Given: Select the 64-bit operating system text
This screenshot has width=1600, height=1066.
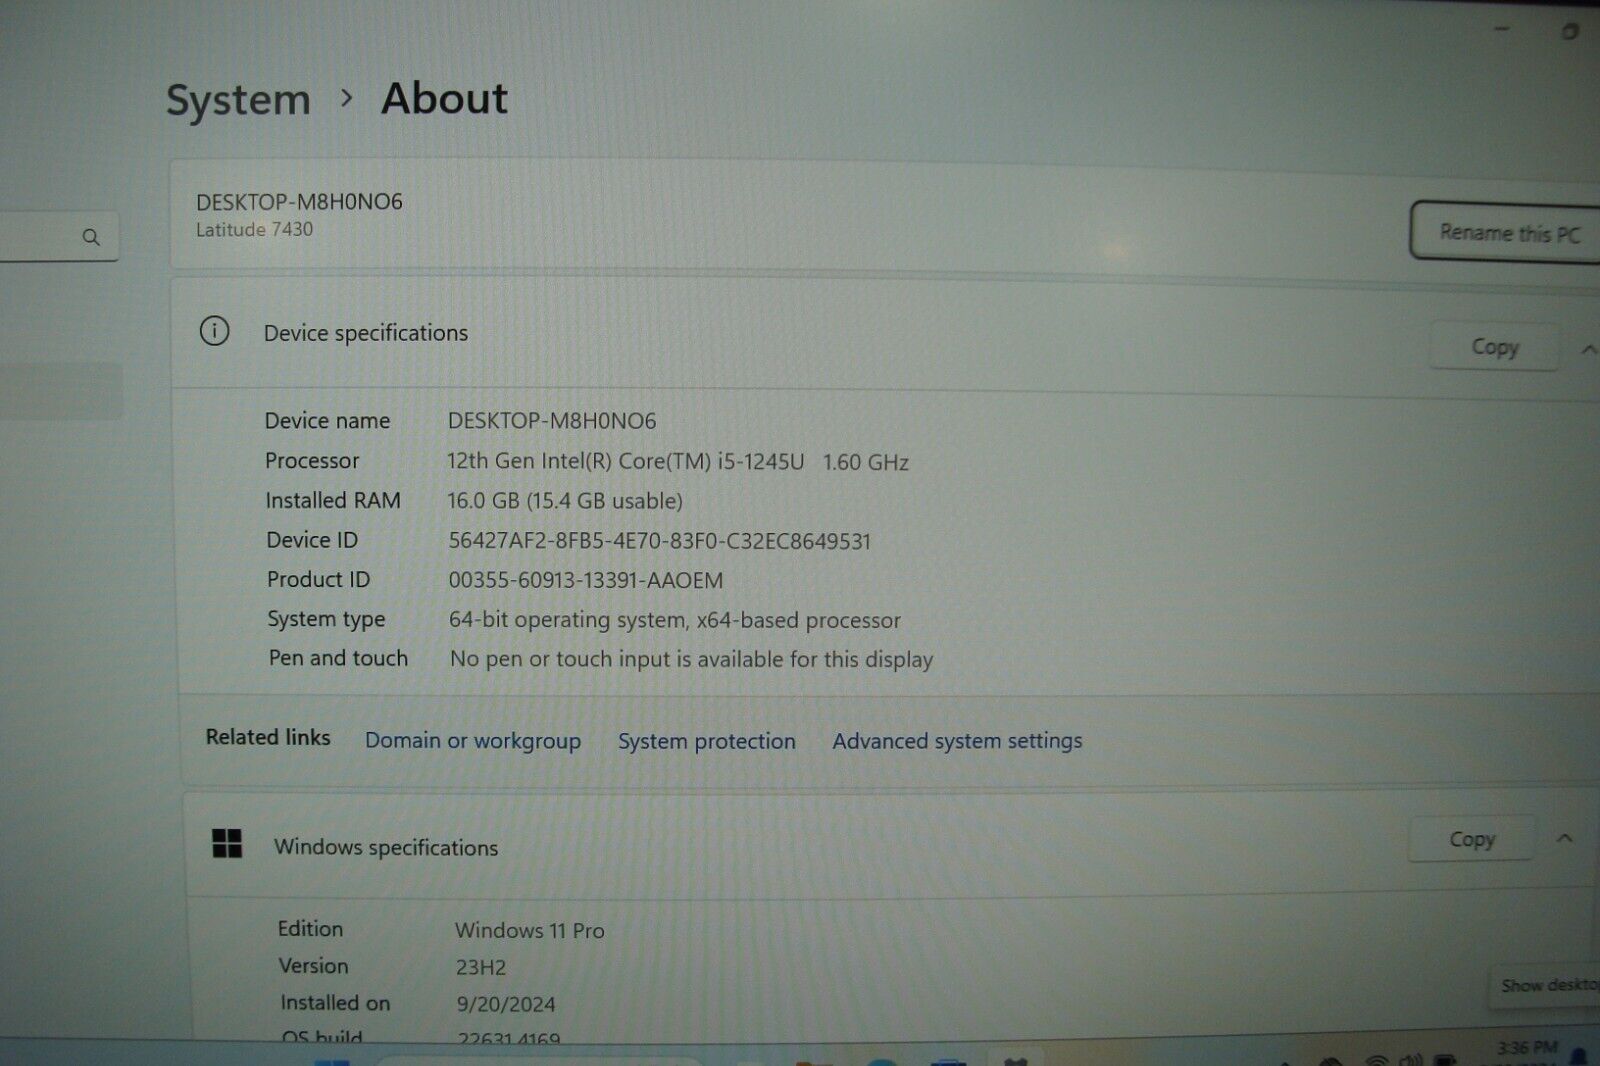Looking at the screenshot, I should point(675,620).
